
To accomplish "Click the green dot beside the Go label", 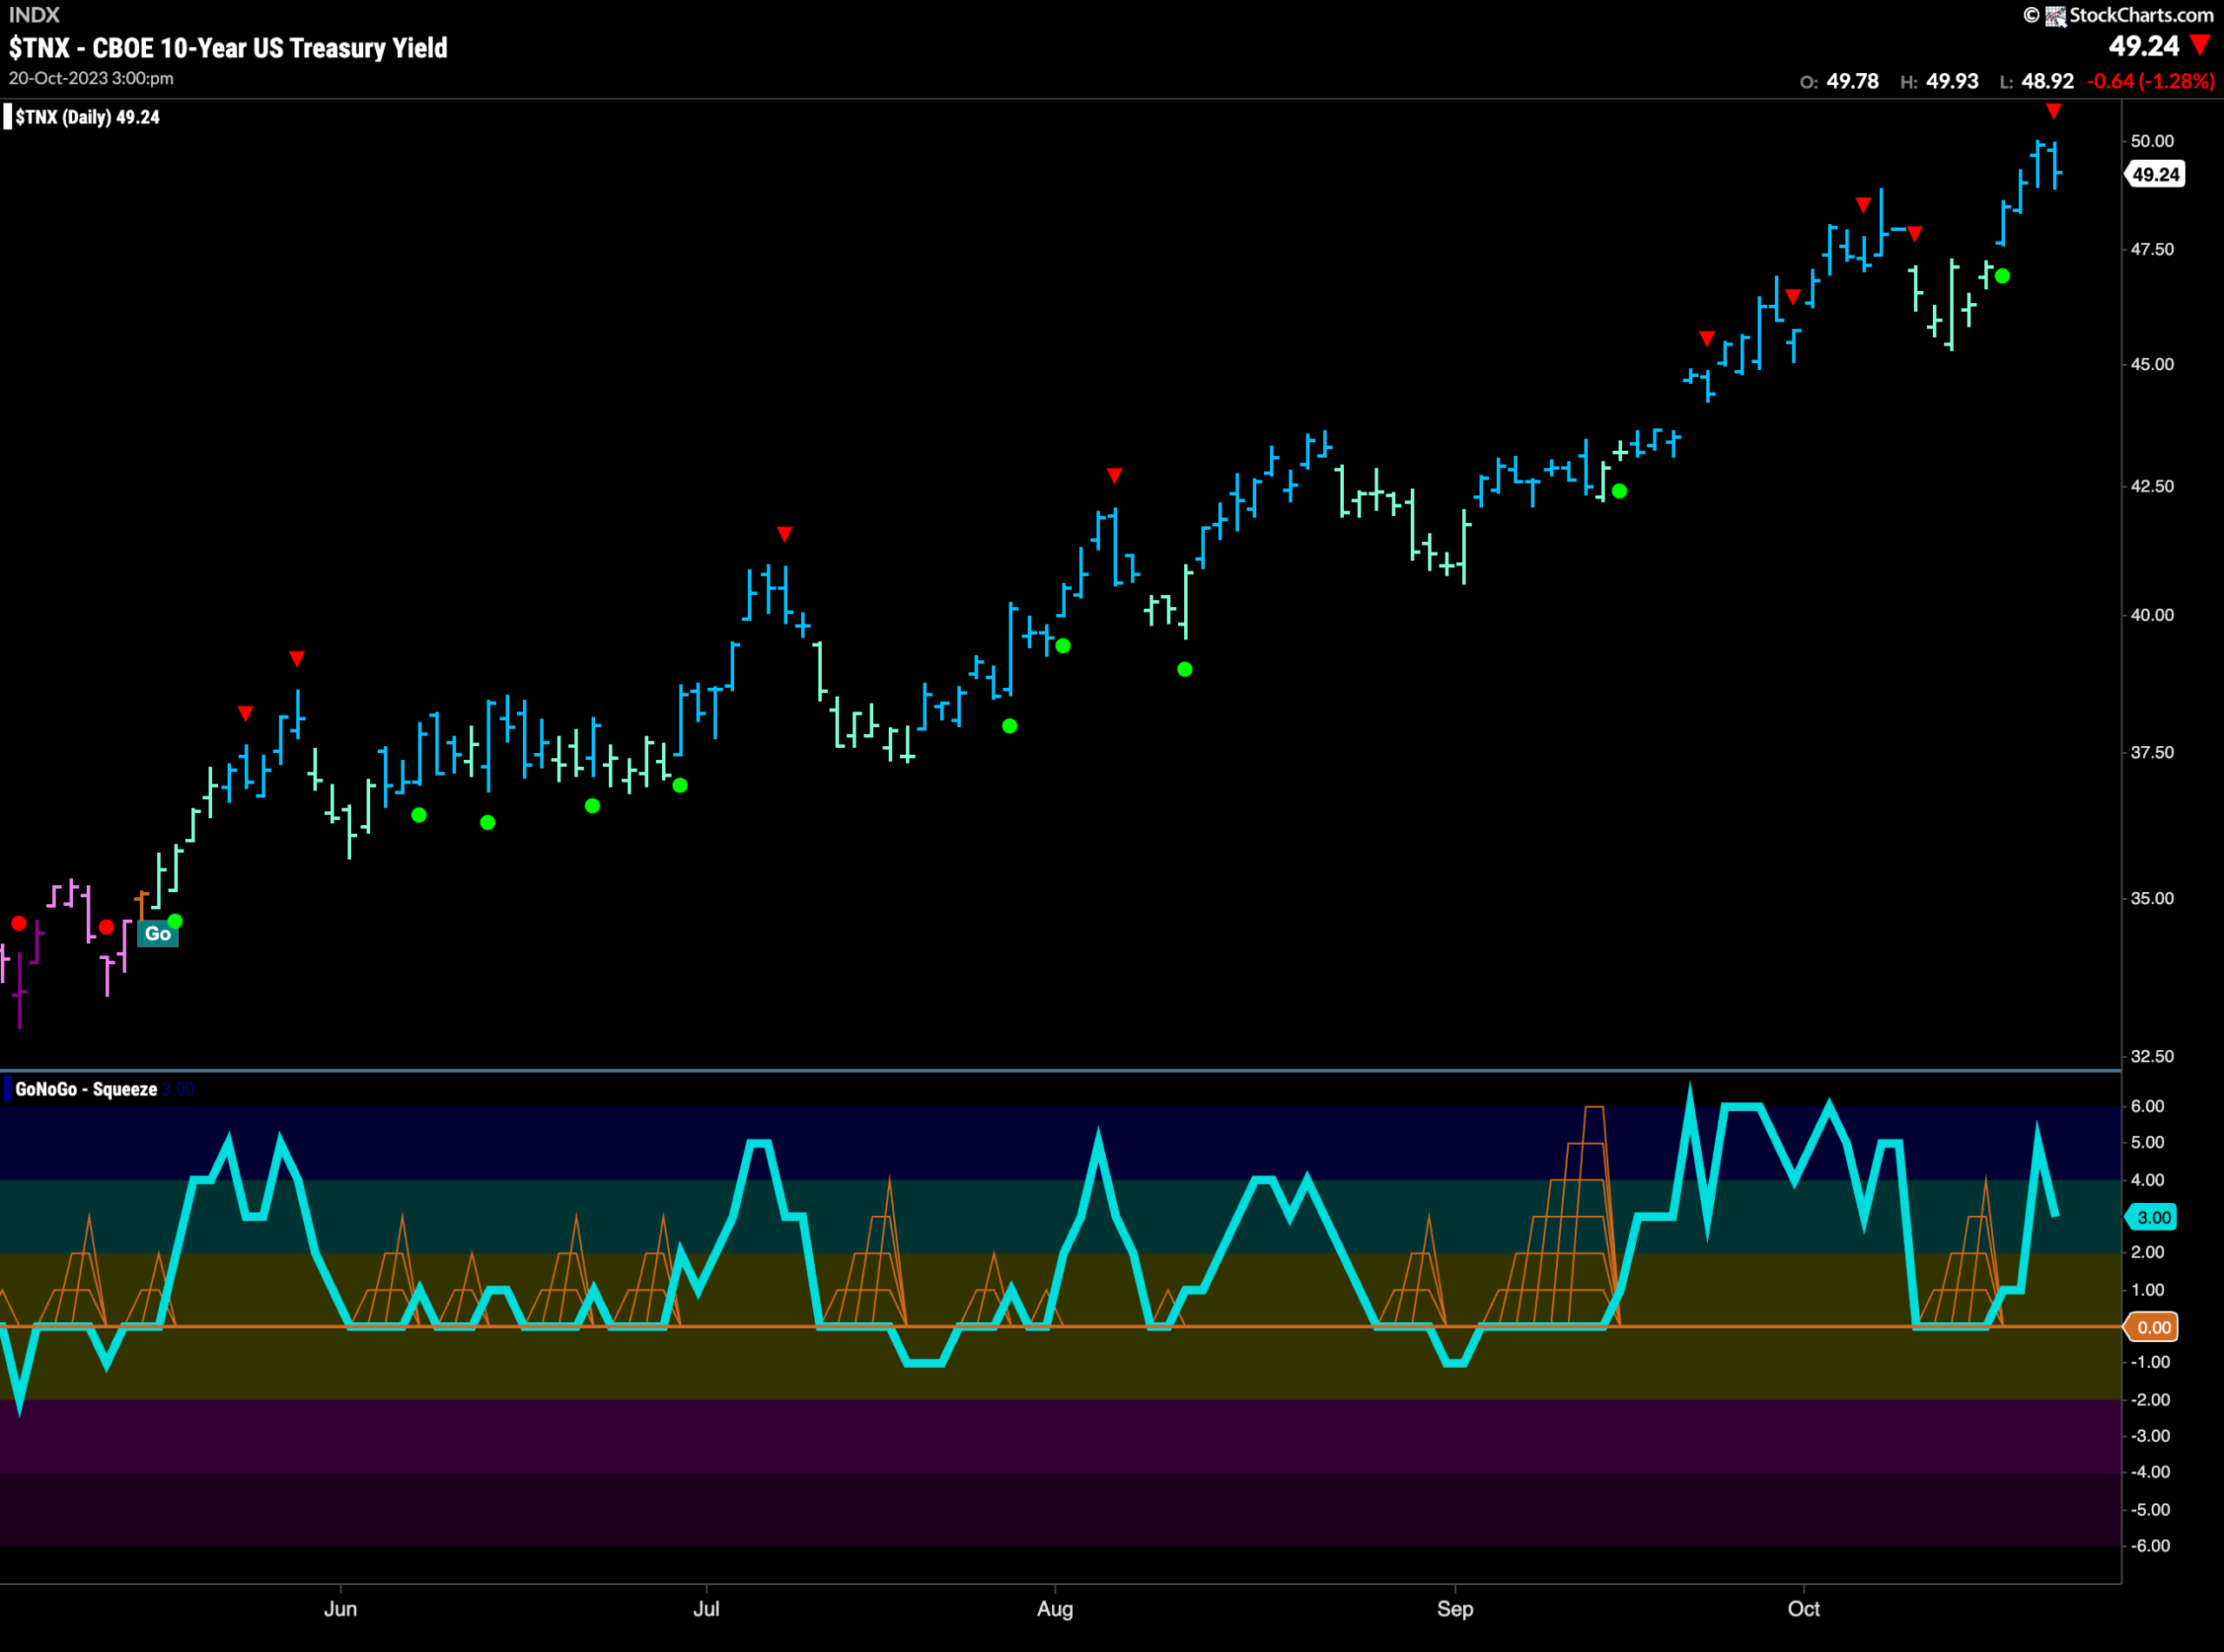I will pos(175,921).
